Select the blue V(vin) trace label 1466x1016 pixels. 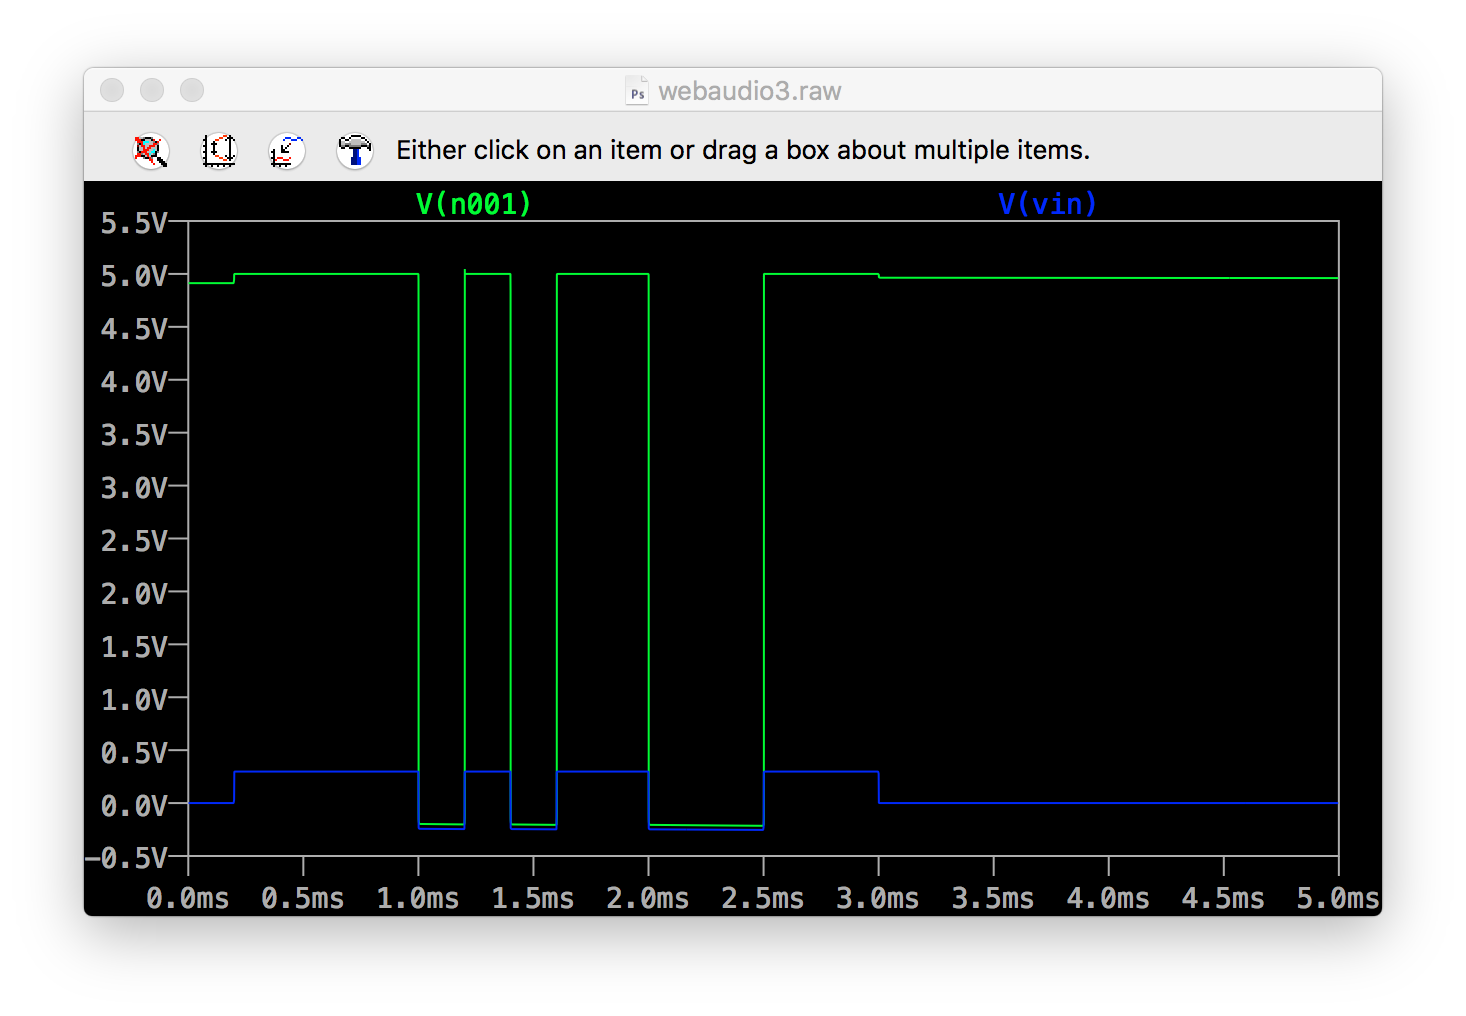(x=1047, y=204)
